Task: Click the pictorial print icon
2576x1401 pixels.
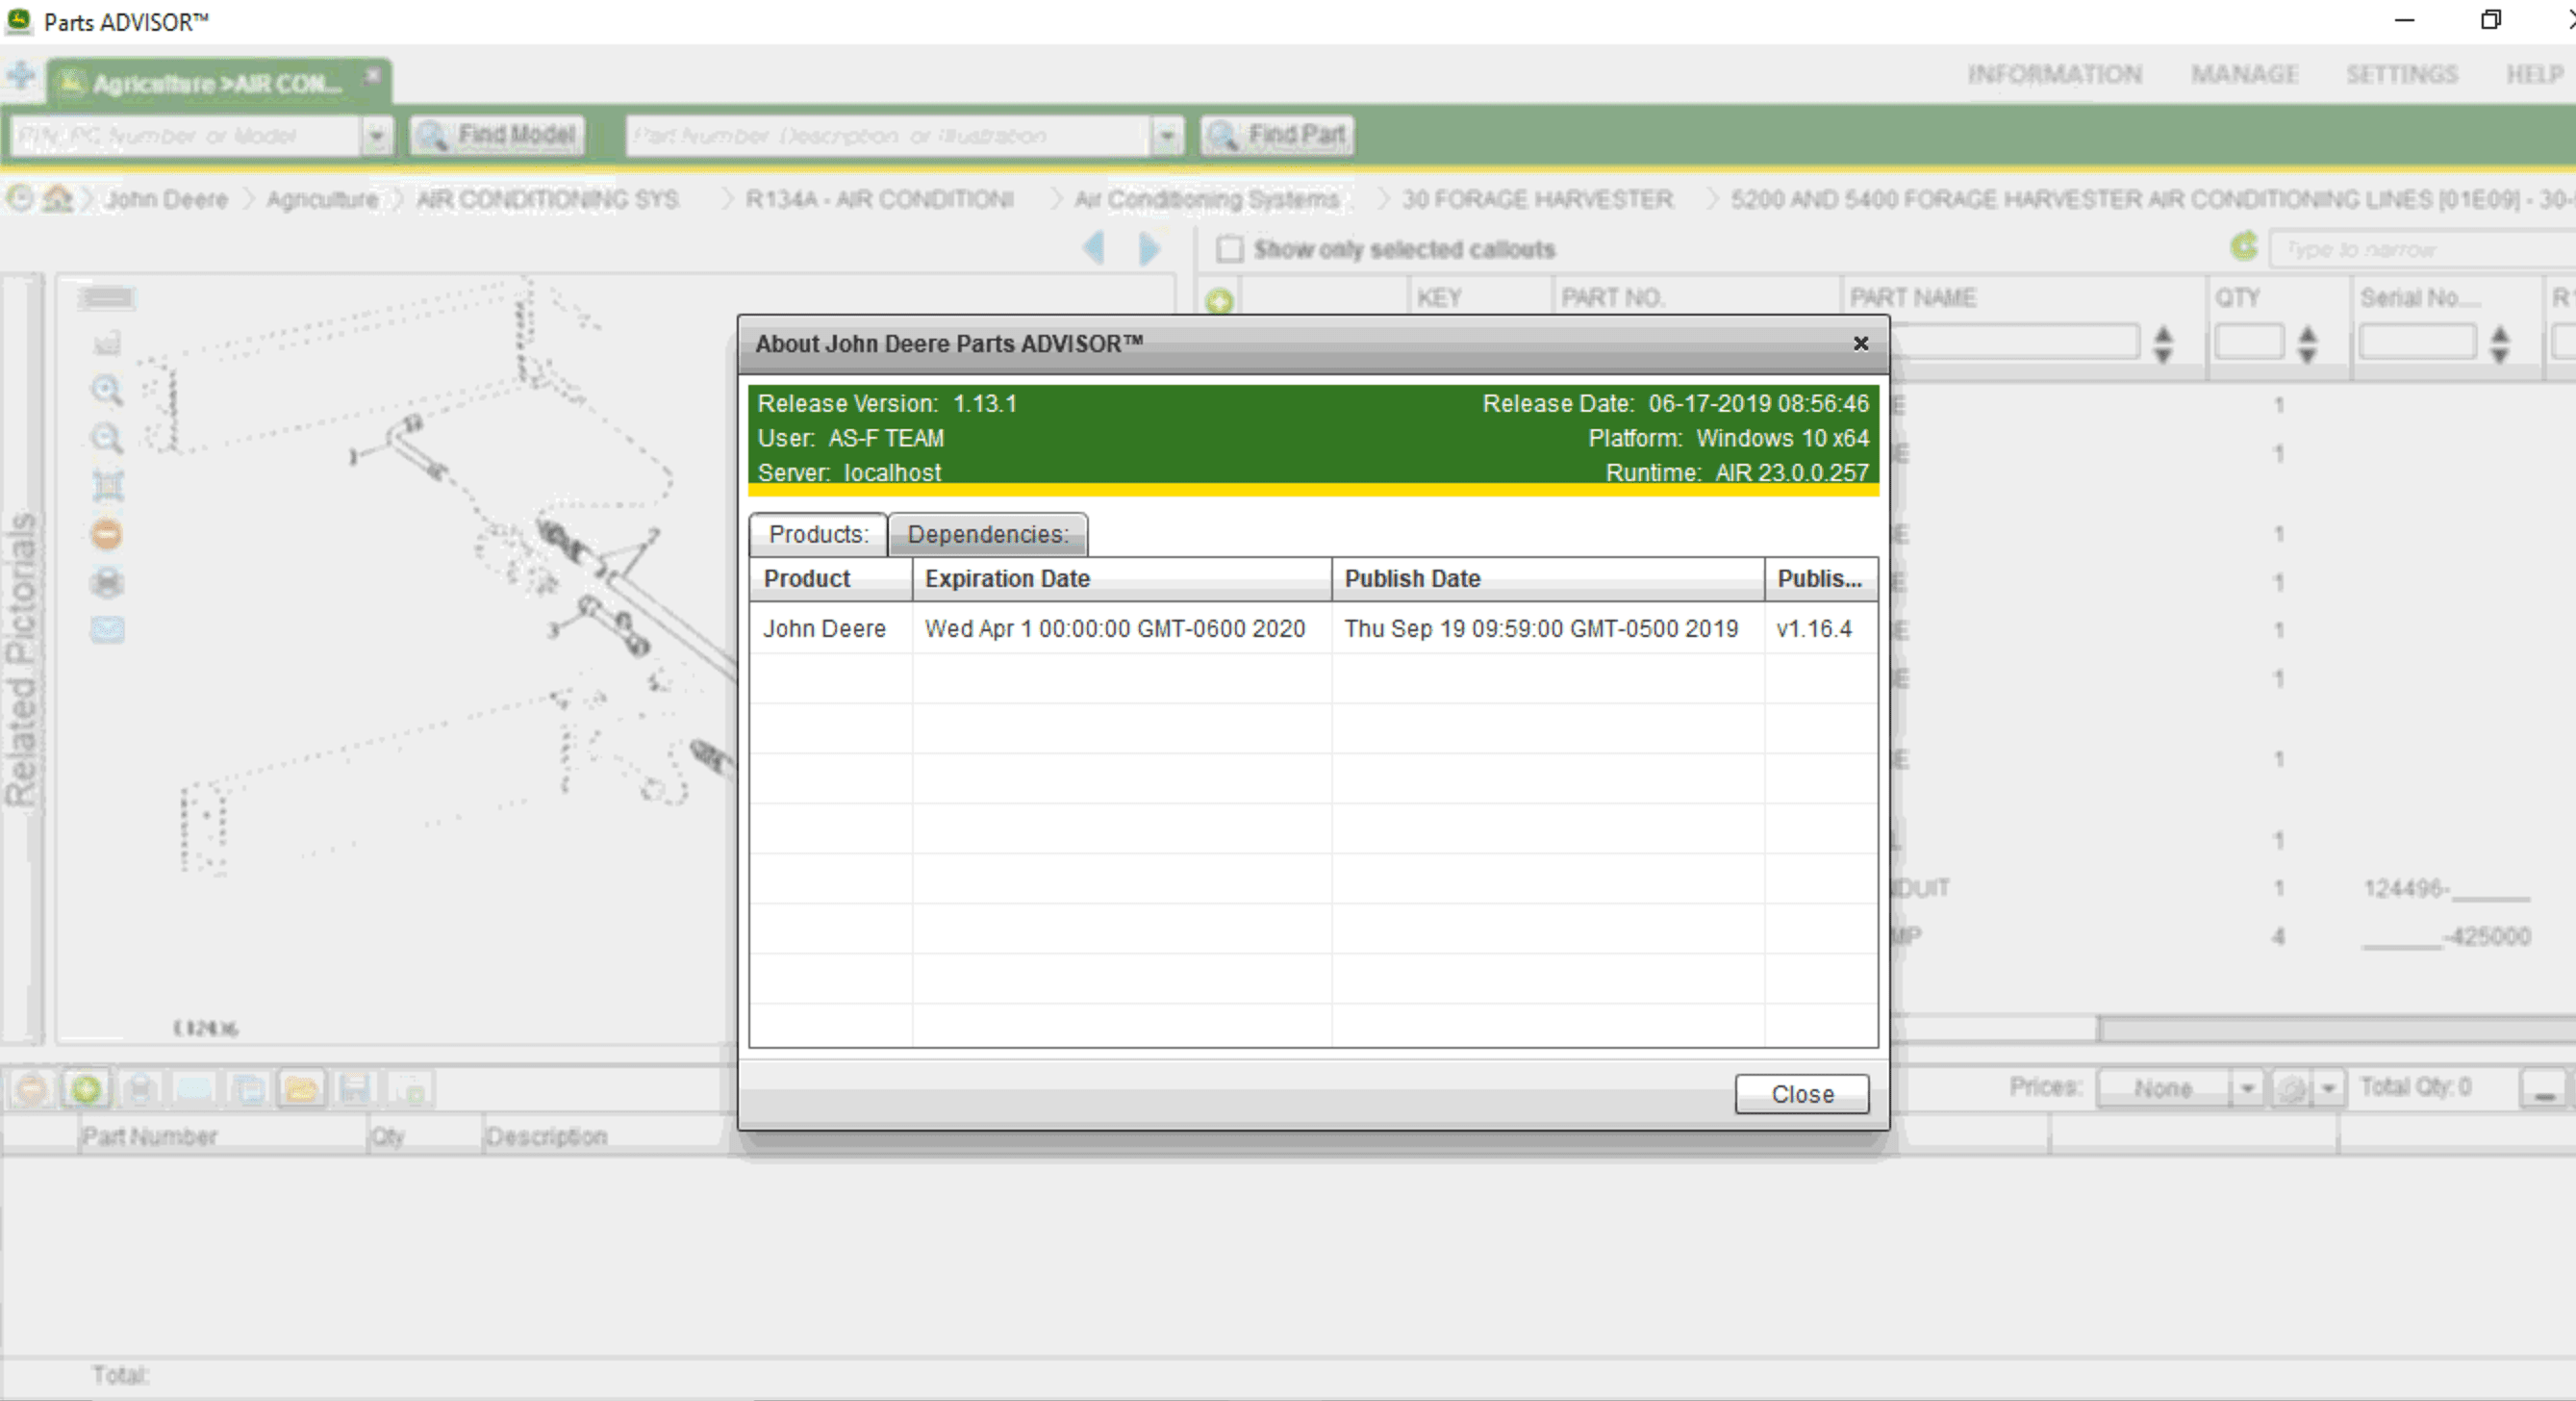Action: coord(107,582)
